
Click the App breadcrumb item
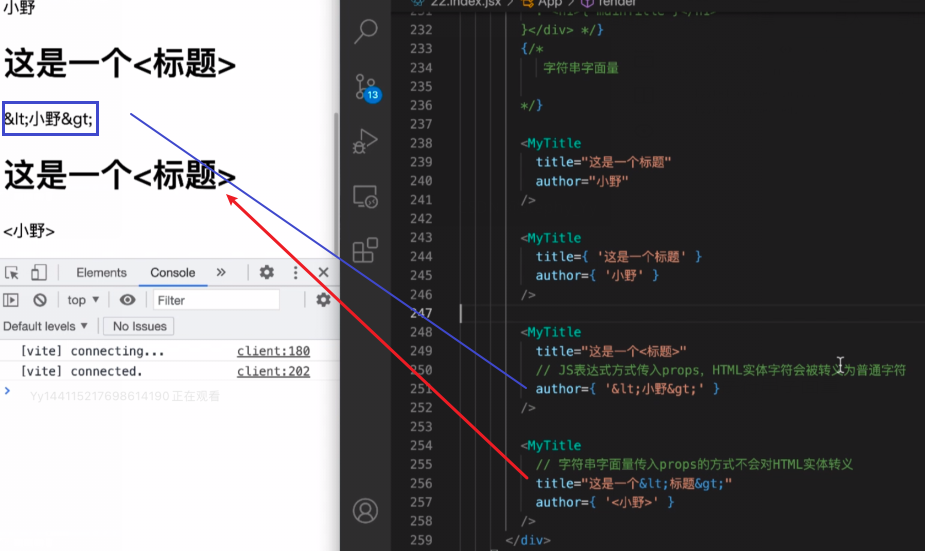pyautogui.click(x=543, y=3)
